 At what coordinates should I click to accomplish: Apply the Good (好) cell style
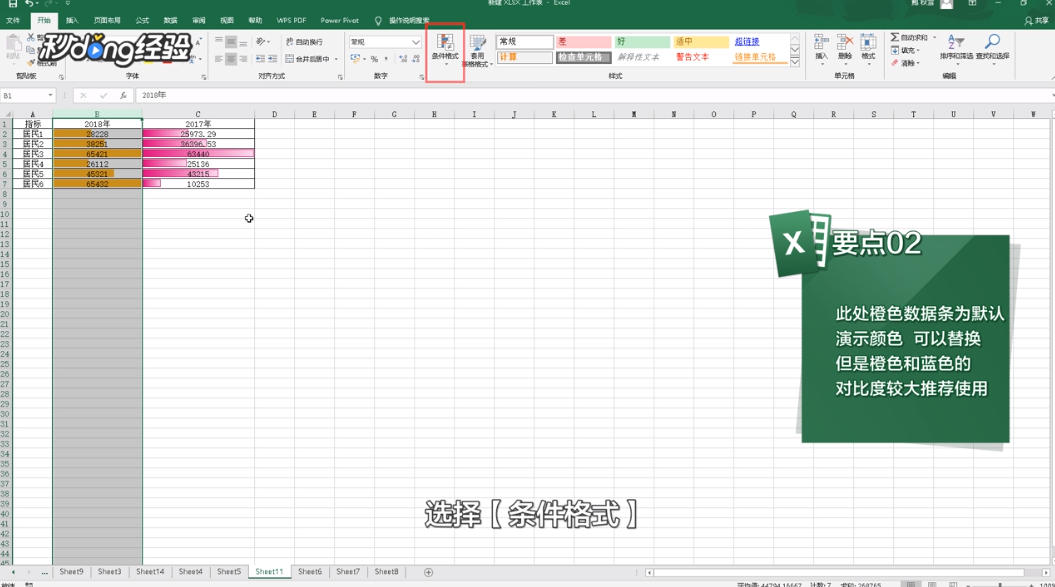pyautogui.click(x=642, y=42)
